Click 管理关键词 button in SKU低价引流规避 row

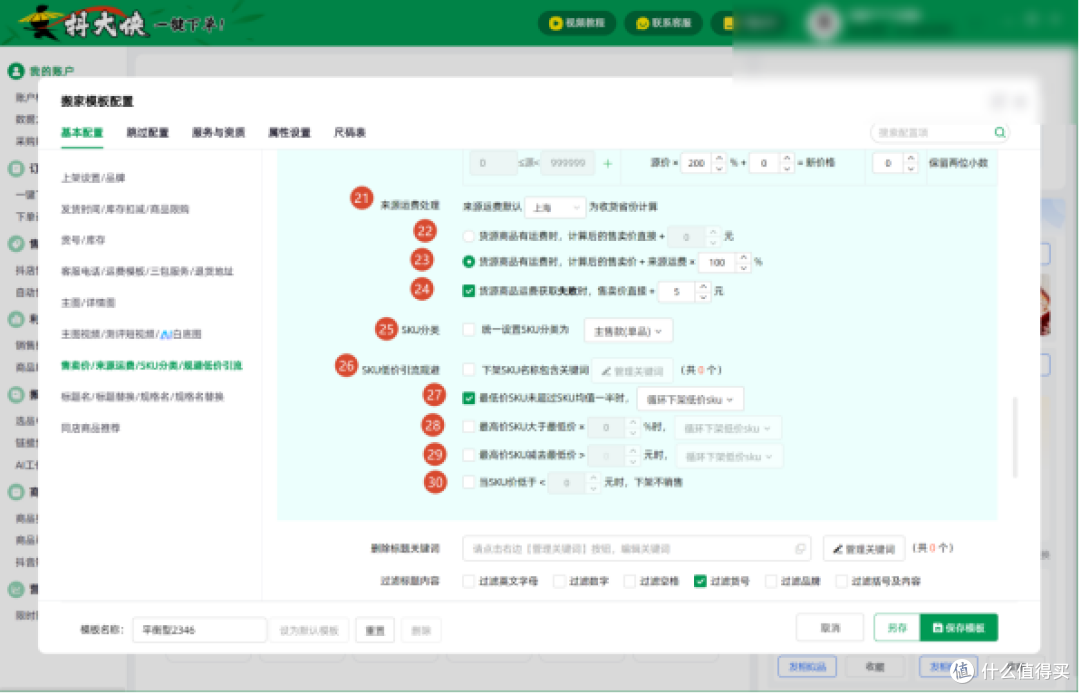coord(632,371)
